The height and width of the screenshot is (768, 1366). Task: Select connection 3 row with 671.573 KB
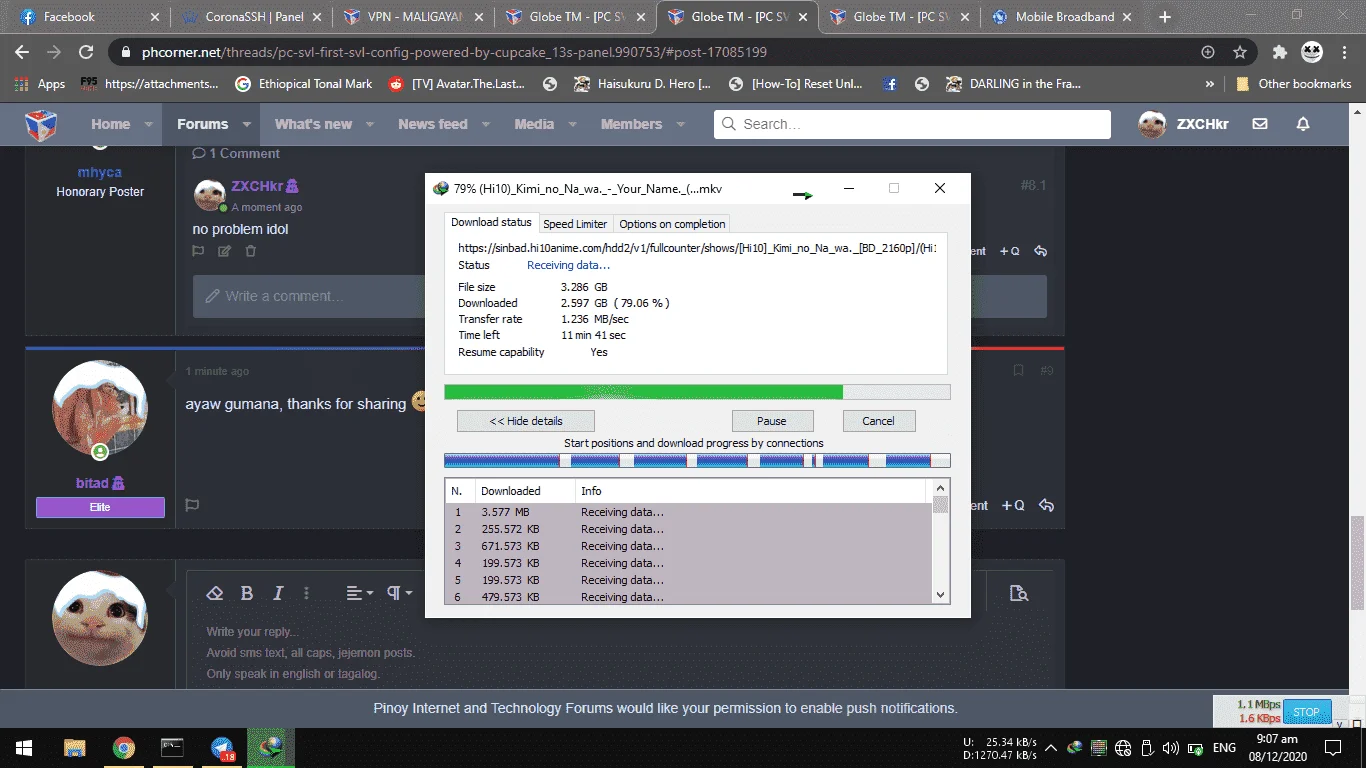click(688, 546)
